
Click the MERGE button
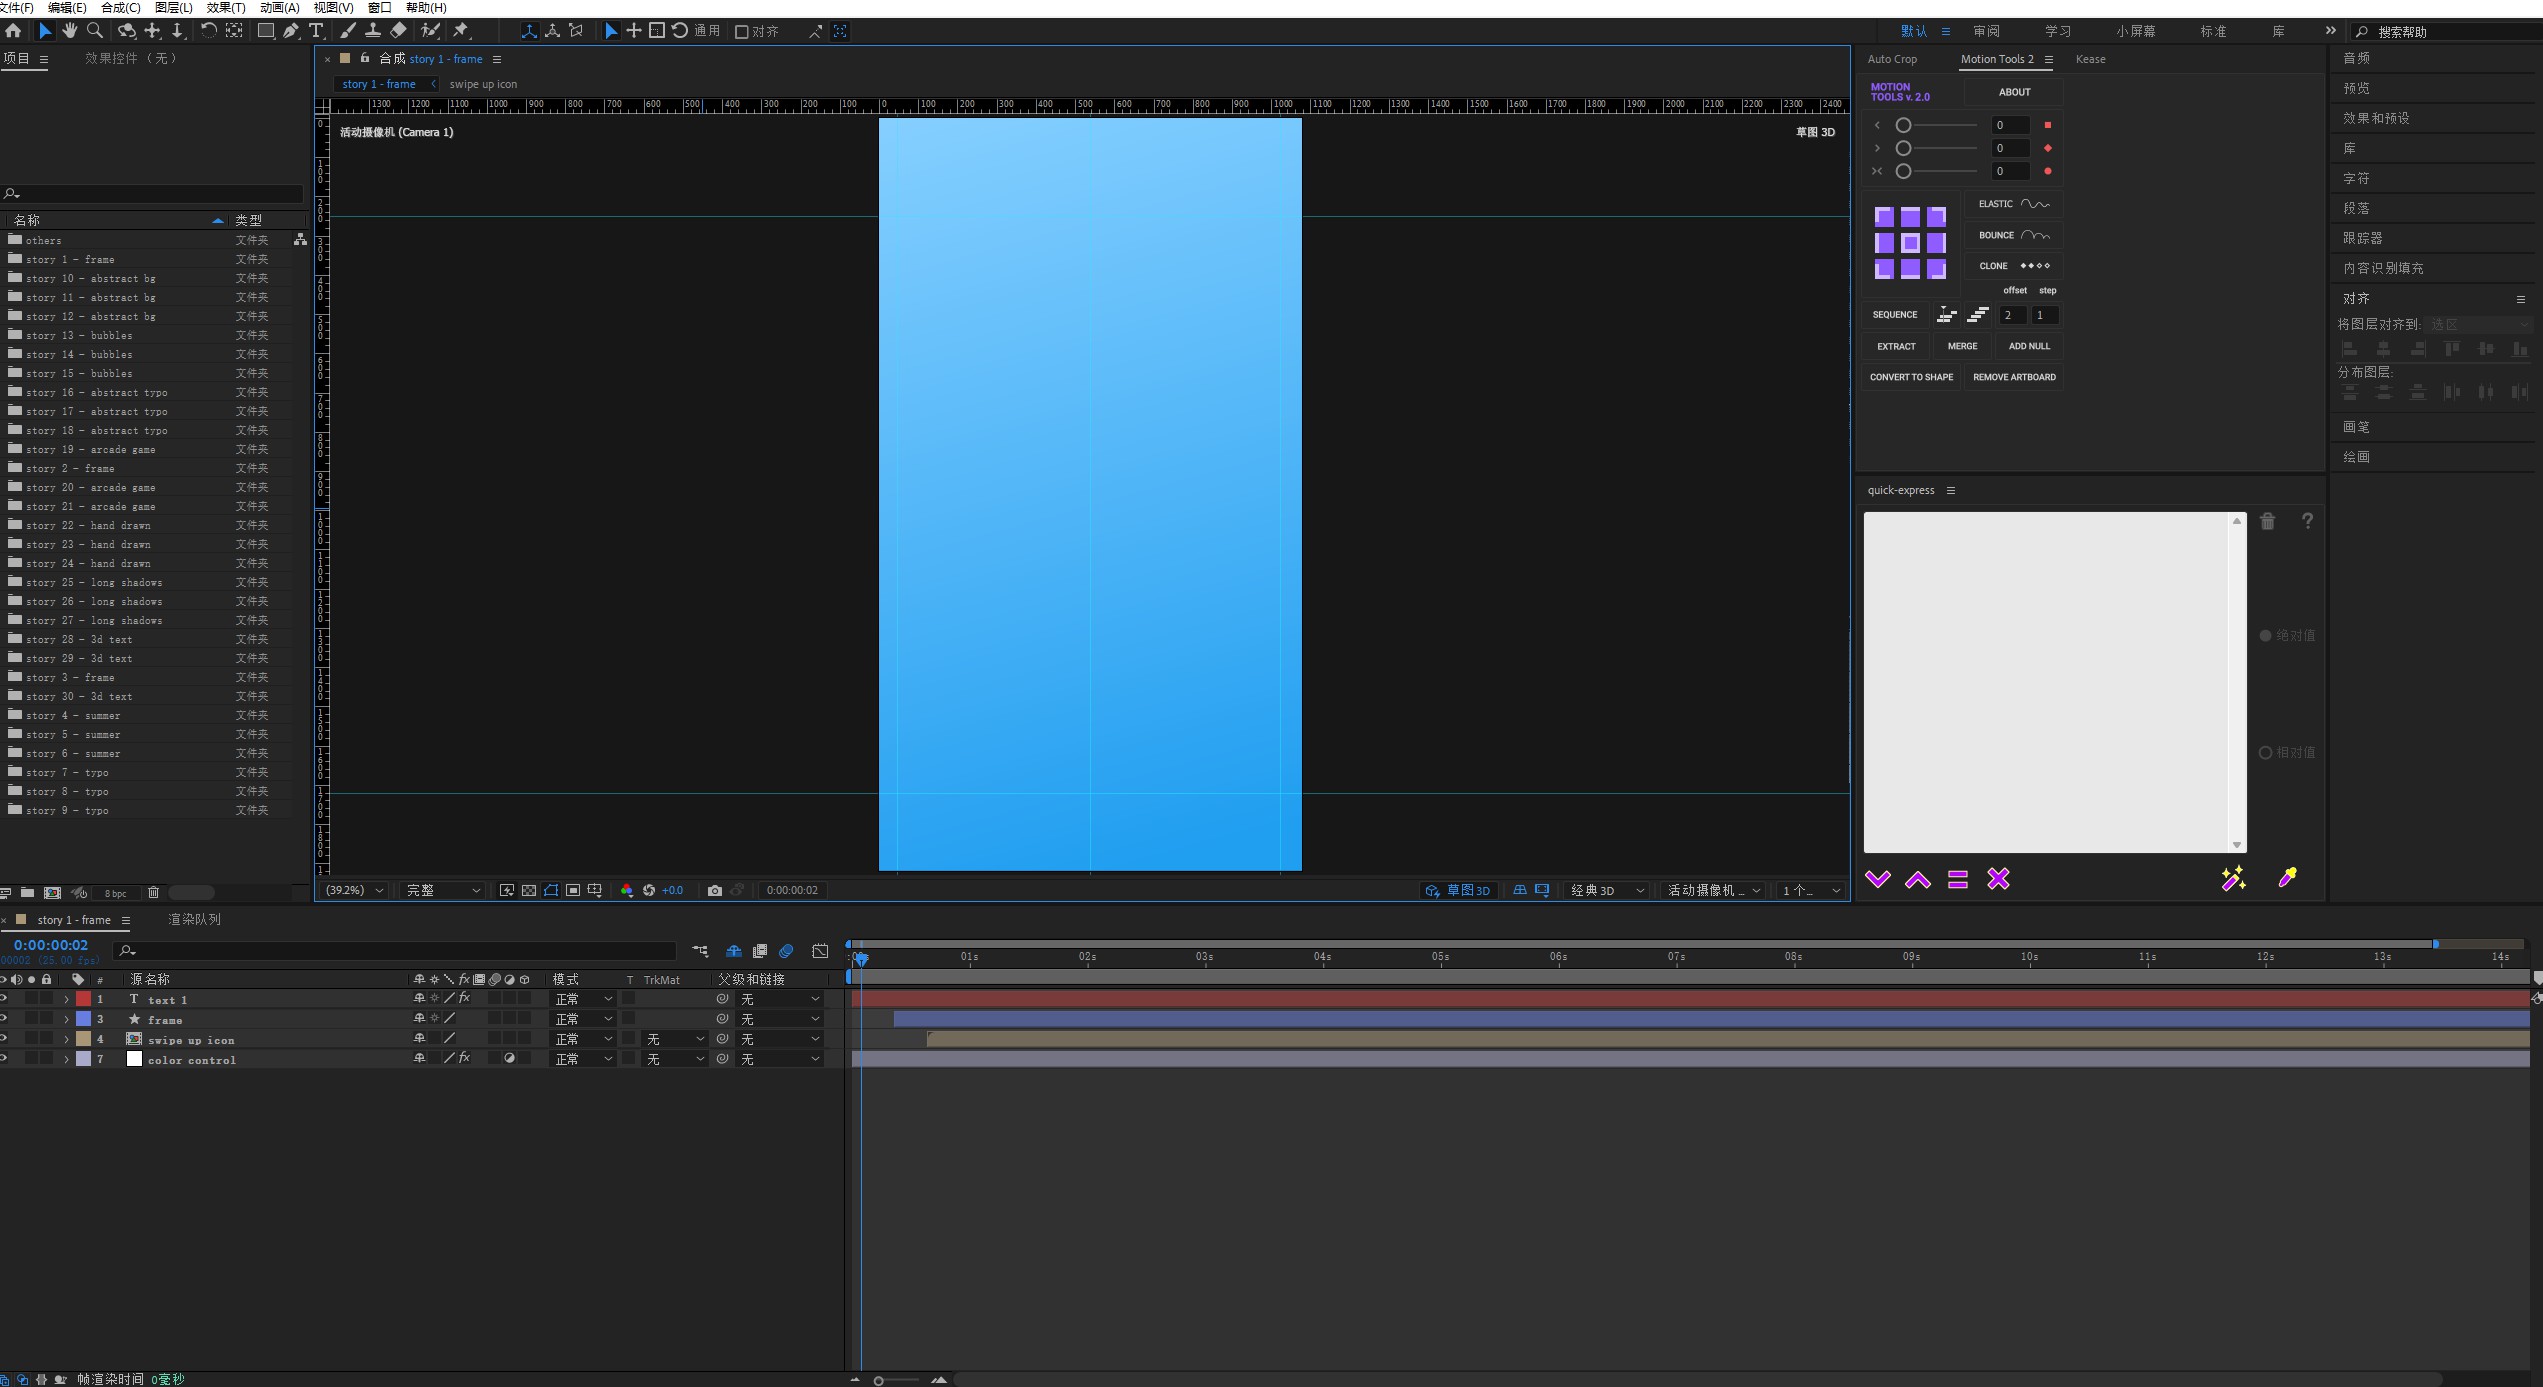click(1962, 346)
